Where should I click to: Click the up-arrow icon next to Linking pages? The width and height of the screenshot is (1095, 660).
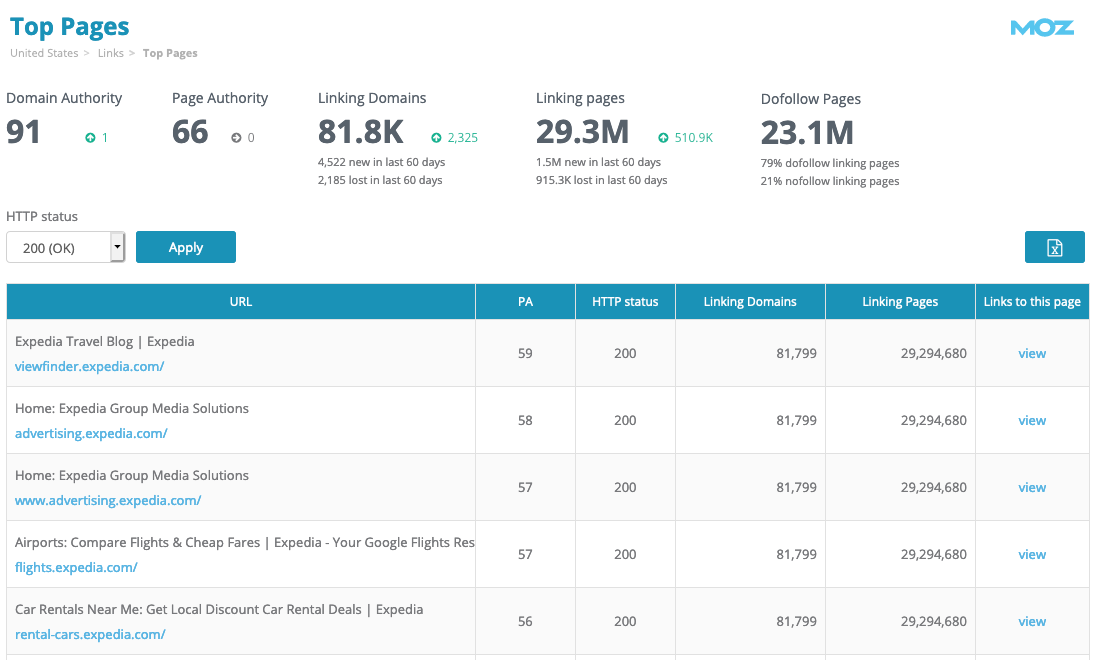coord(663,138)
